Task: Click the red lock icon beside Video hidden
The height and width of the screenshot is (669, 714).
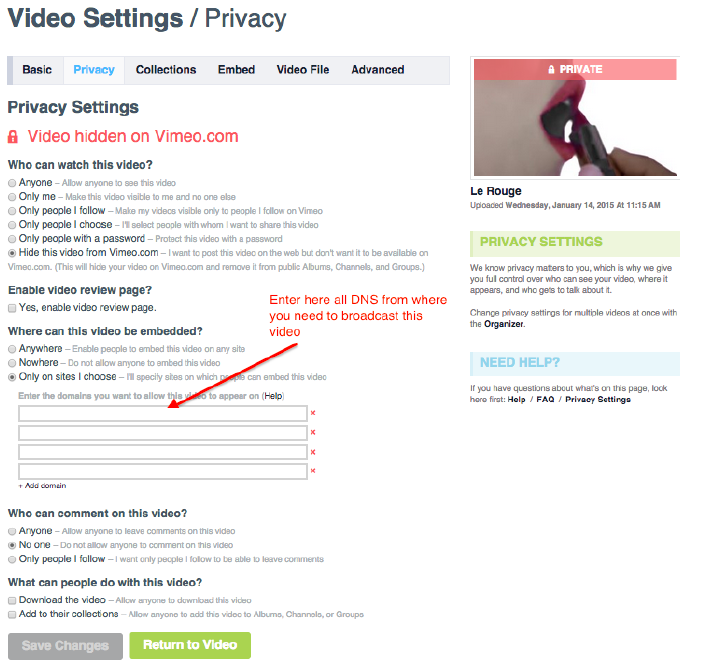Action: click(13, 137)
